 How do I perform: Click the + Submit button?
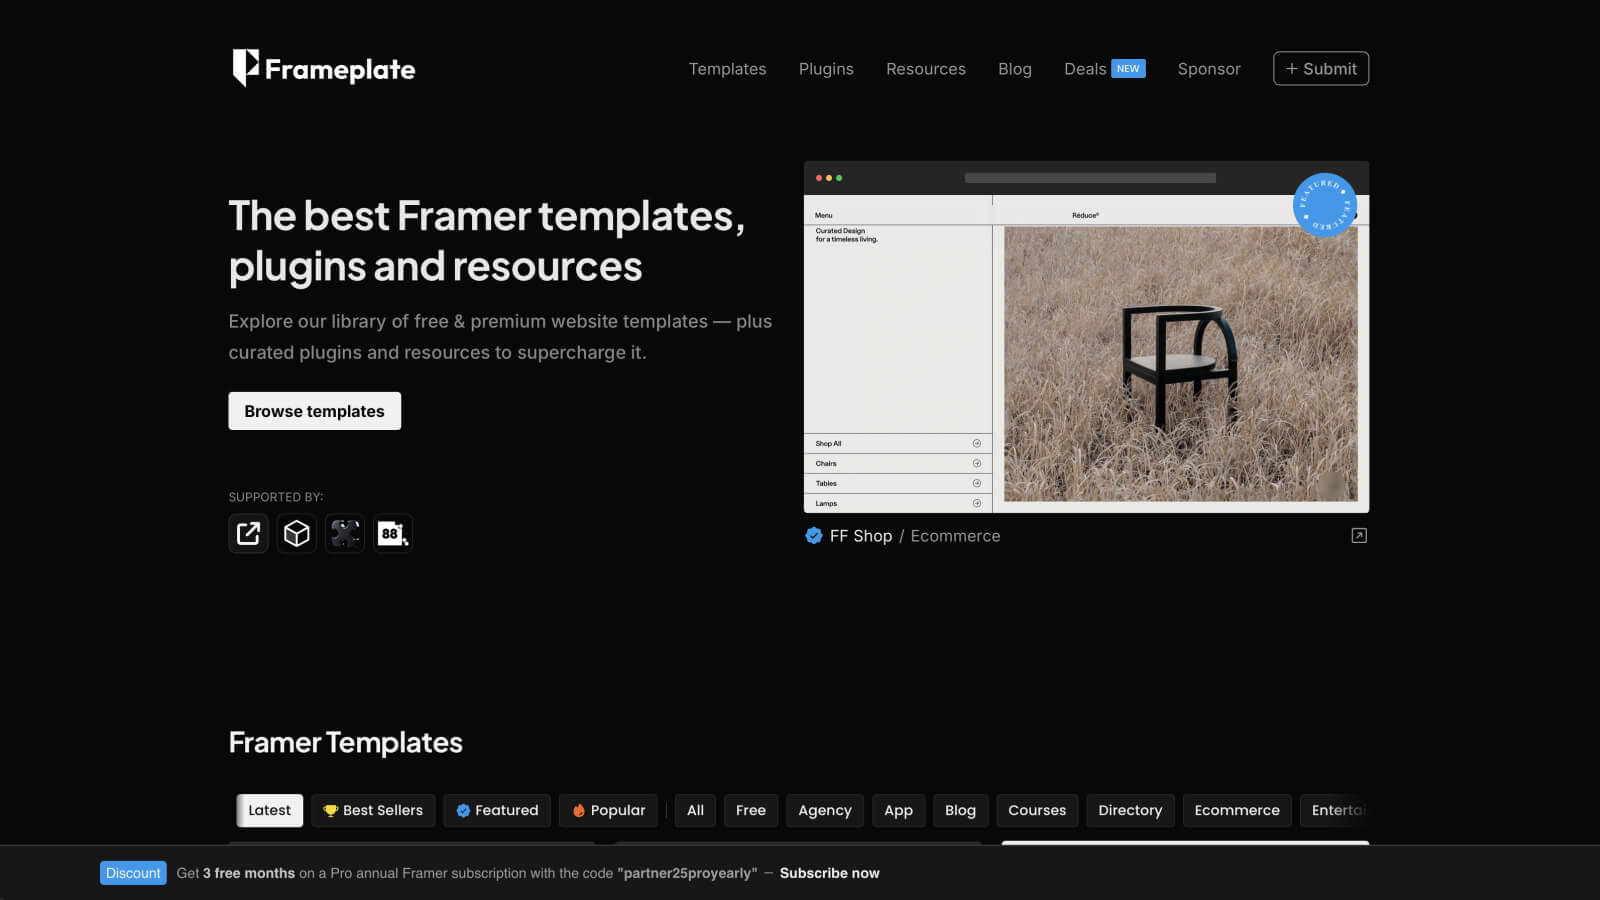point(1320,69)
